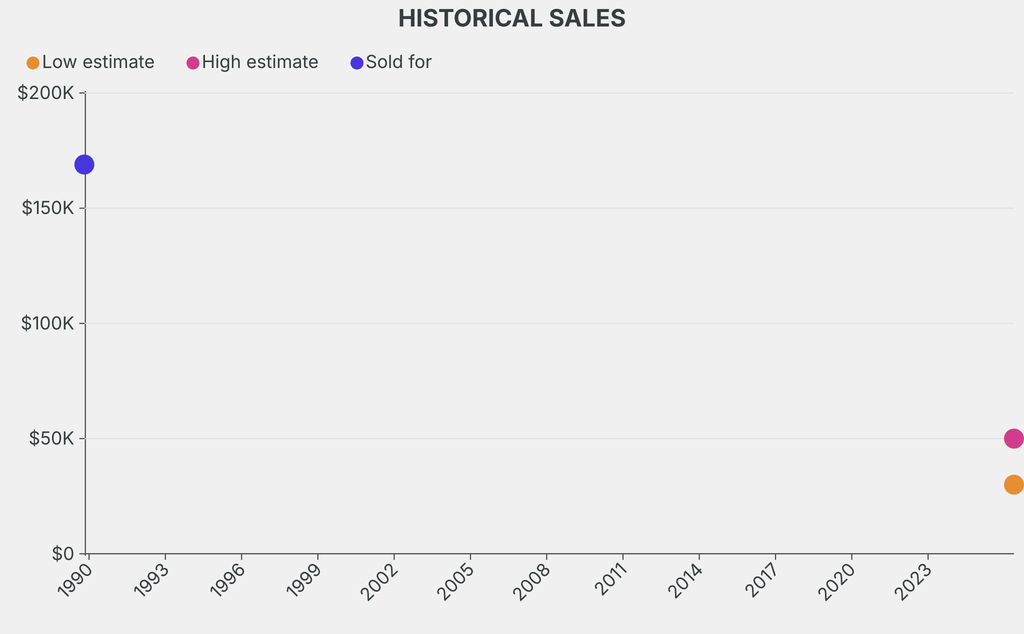Viewport: 1024px width, 634px height.
Task: Click the $50K y-axis label
Action: point(52,438)
